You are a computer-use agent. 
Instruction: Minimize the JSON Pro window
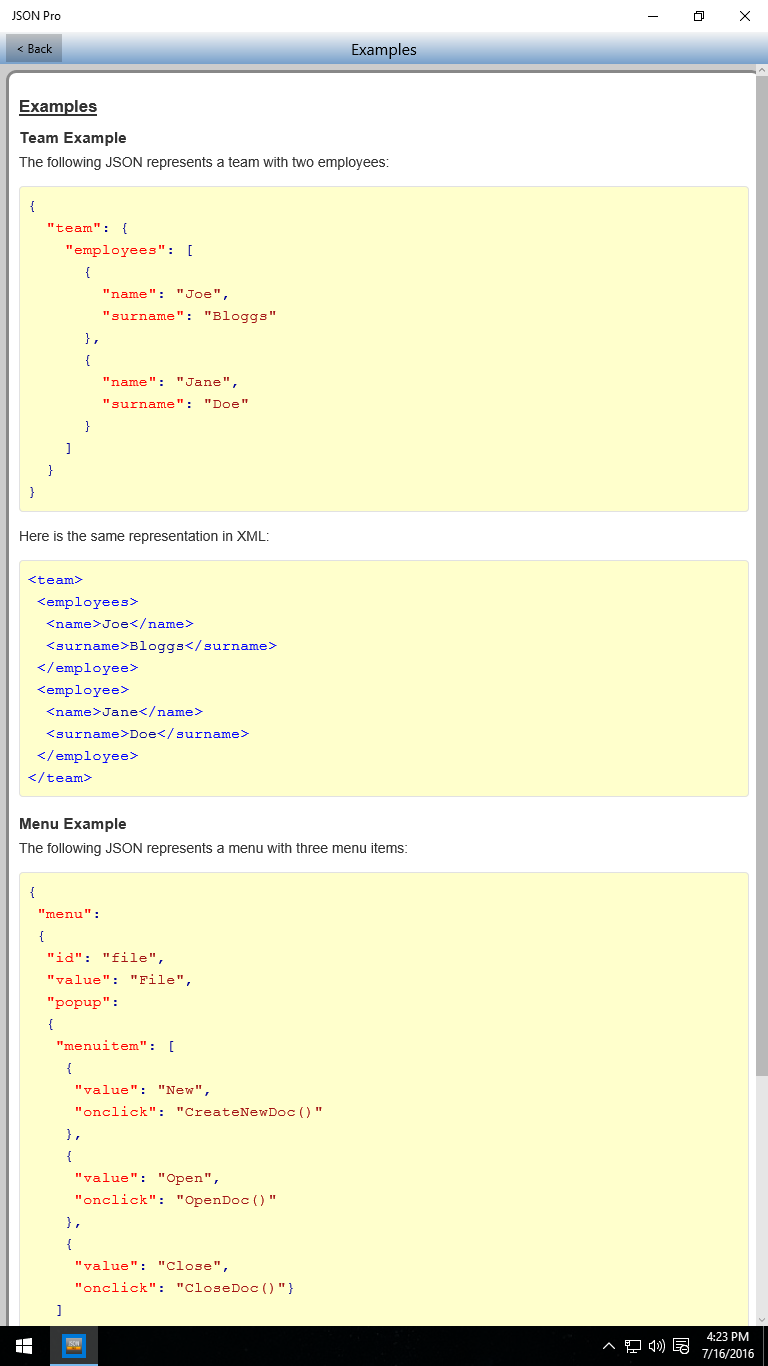click(652, 16)
